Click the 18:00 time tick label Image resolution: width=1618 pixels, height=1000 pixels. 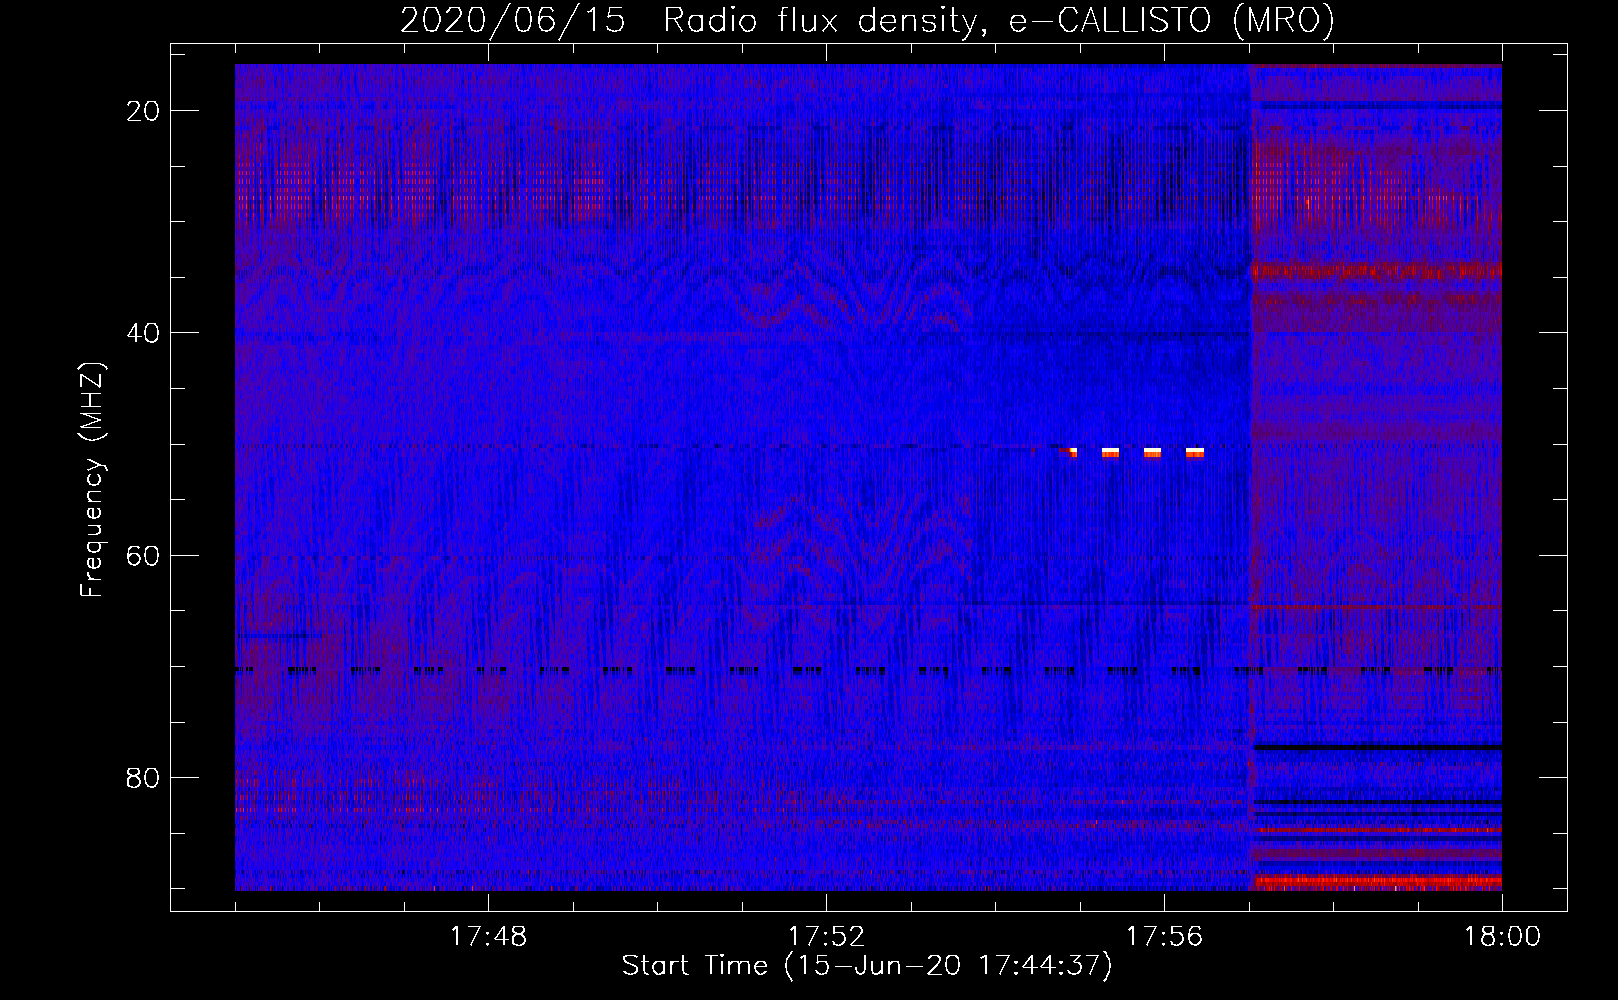coord(1502,937)
